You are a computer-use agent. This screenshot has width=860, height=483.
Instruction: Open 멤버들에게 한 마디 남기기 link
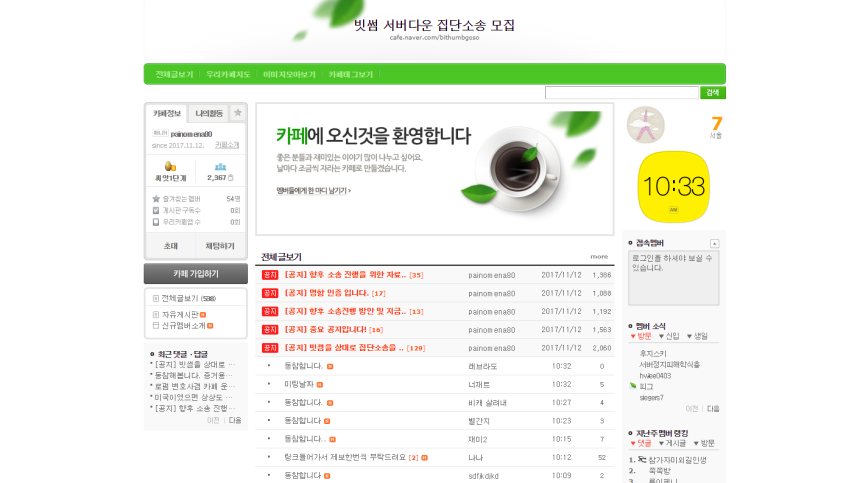pos(313,191)
